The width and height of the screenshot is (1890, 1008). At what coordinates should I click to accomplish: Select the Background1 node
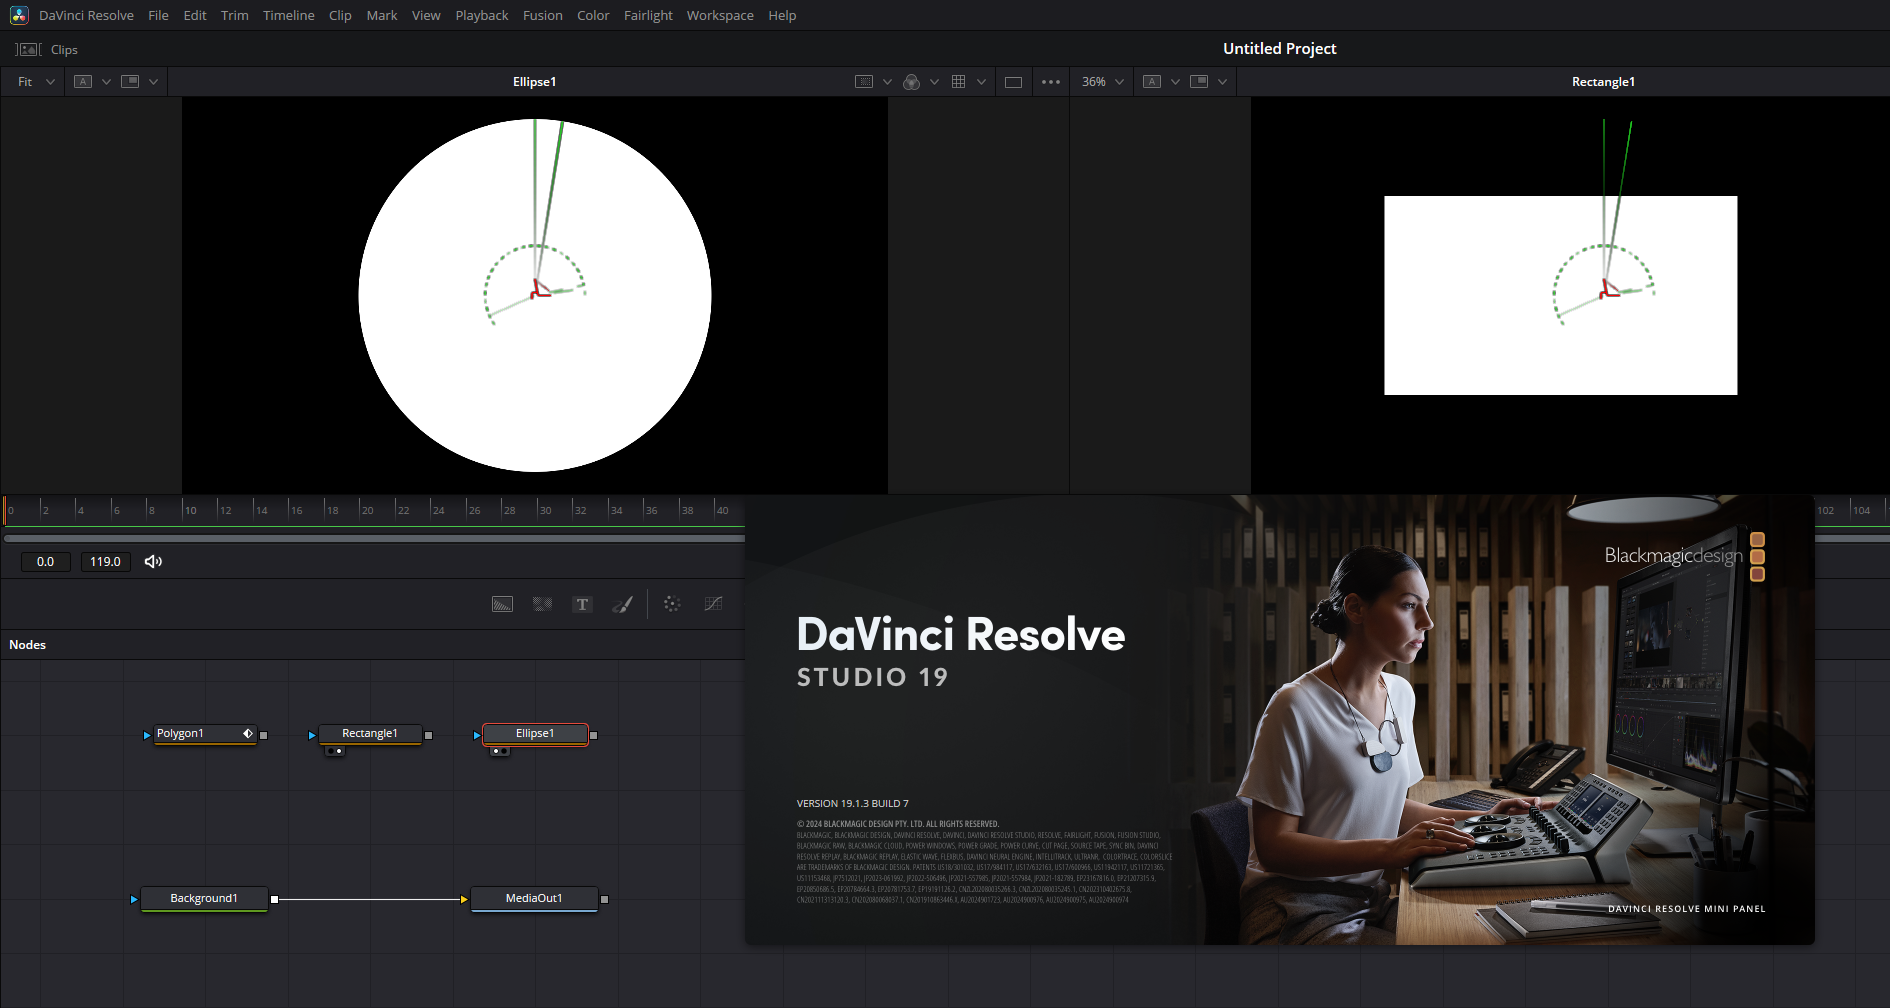(x=204, y=899)
